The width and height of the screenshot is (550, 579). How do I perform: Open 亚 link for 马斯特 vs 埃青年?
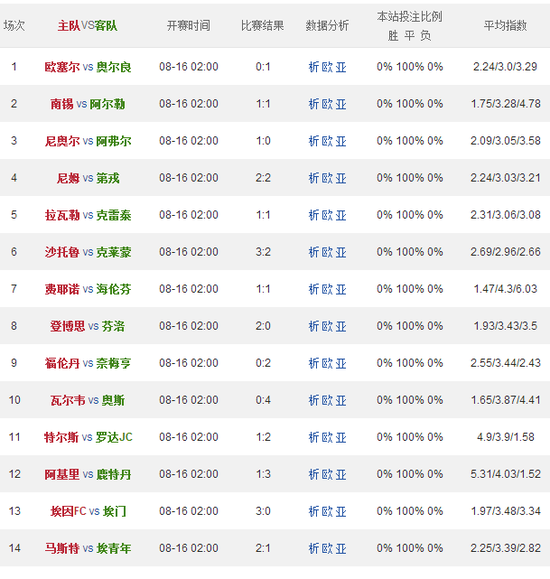coord(341,548)
